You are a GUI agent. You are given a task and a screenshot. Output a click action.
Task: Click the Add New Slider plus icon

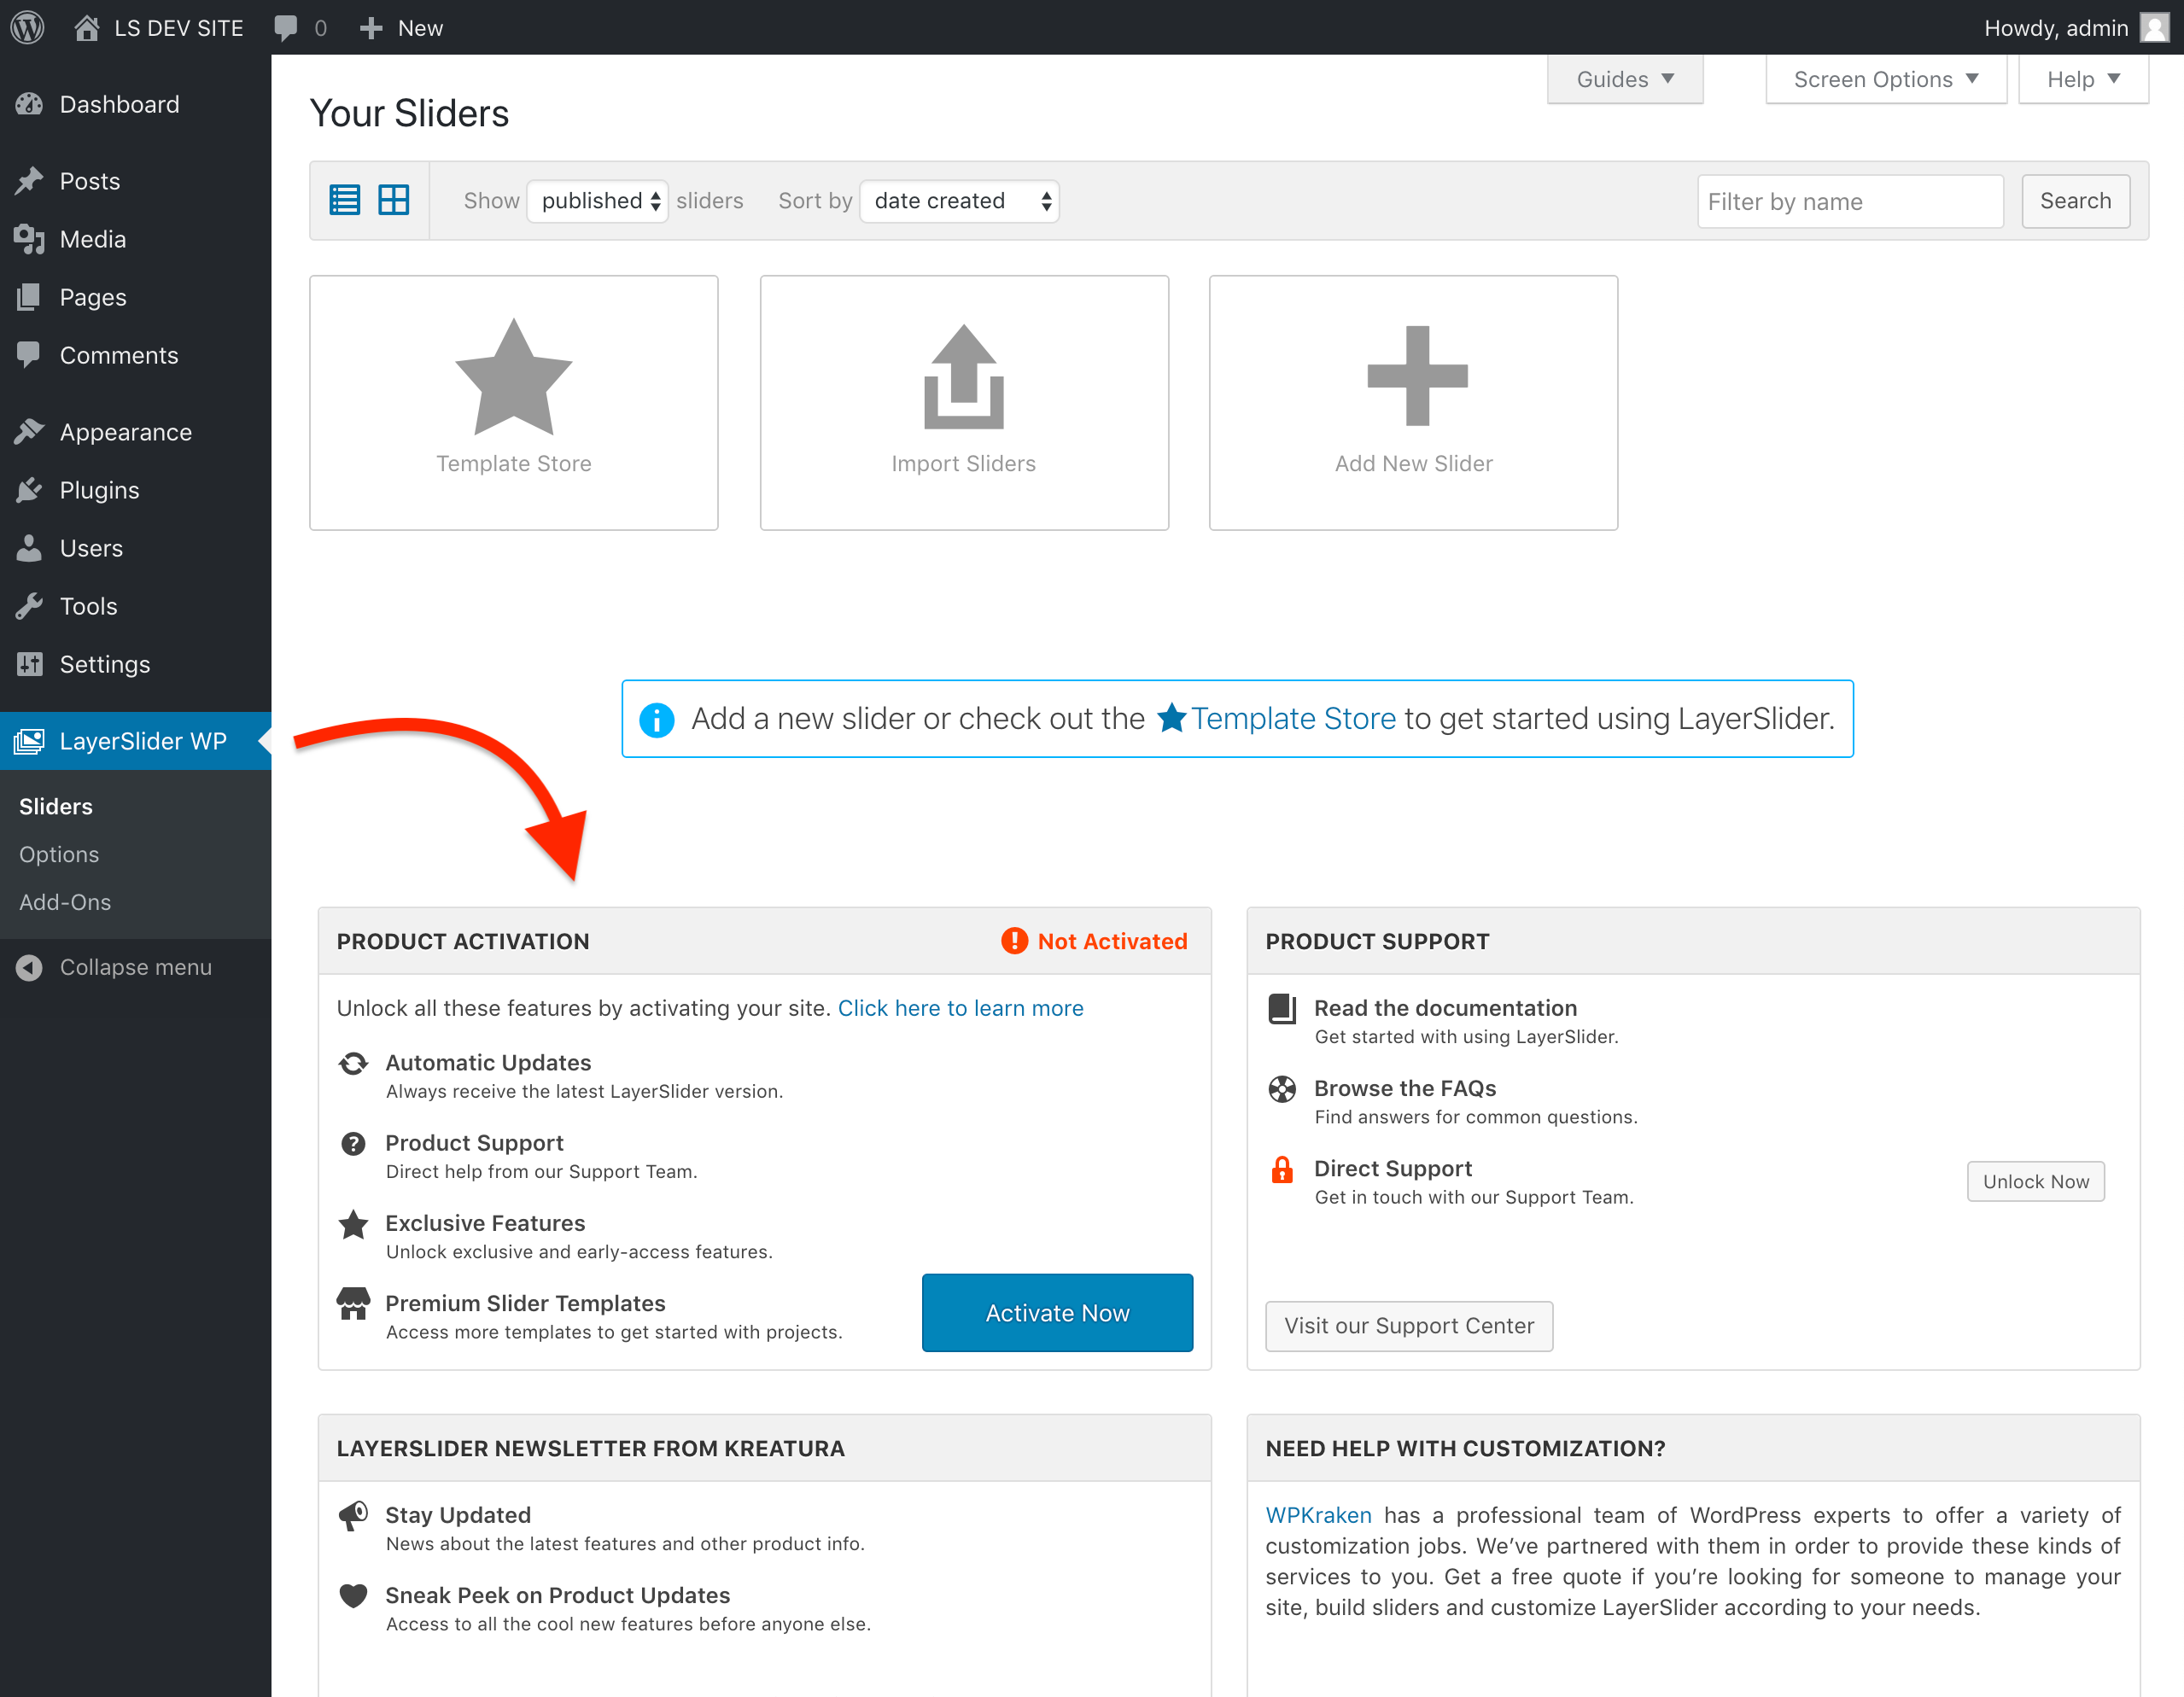coord(1415,374)
